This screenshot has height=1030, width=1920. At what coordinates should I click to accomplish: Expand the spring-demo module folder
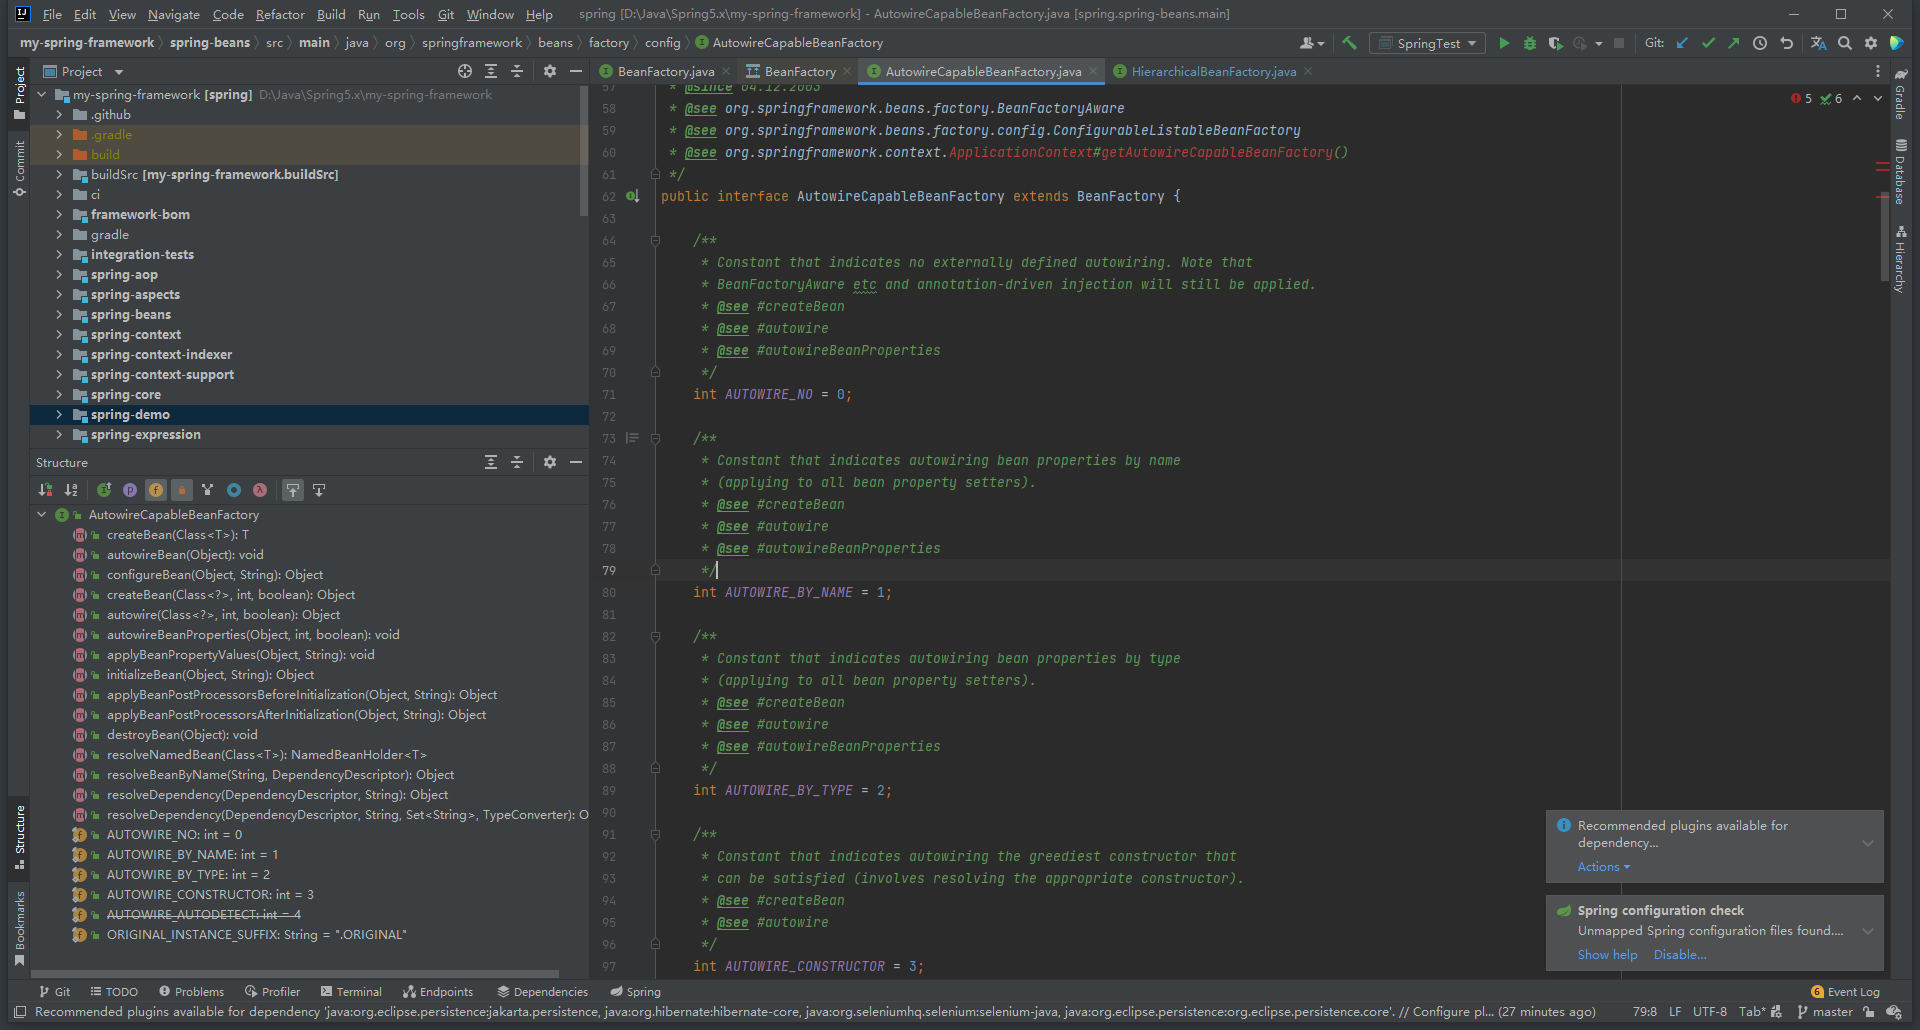click(x=59, y=415)
